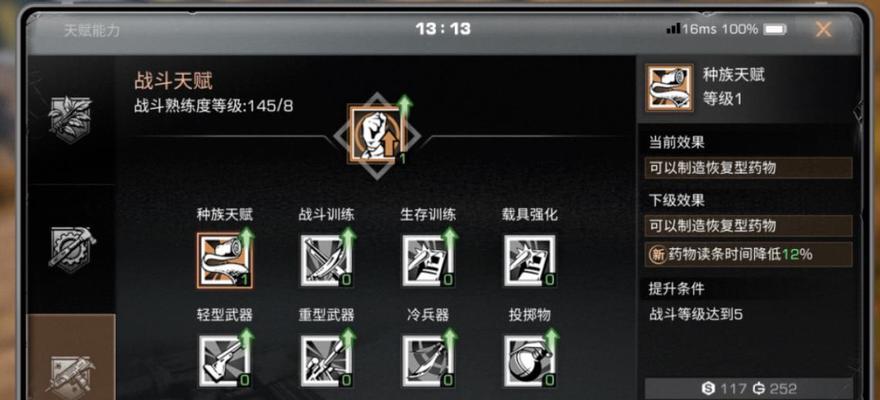This screenshot has width=880, height=400.
Task: Click the 种族天赋 detail thumbnail in right panel
Action: coord(669,88)
